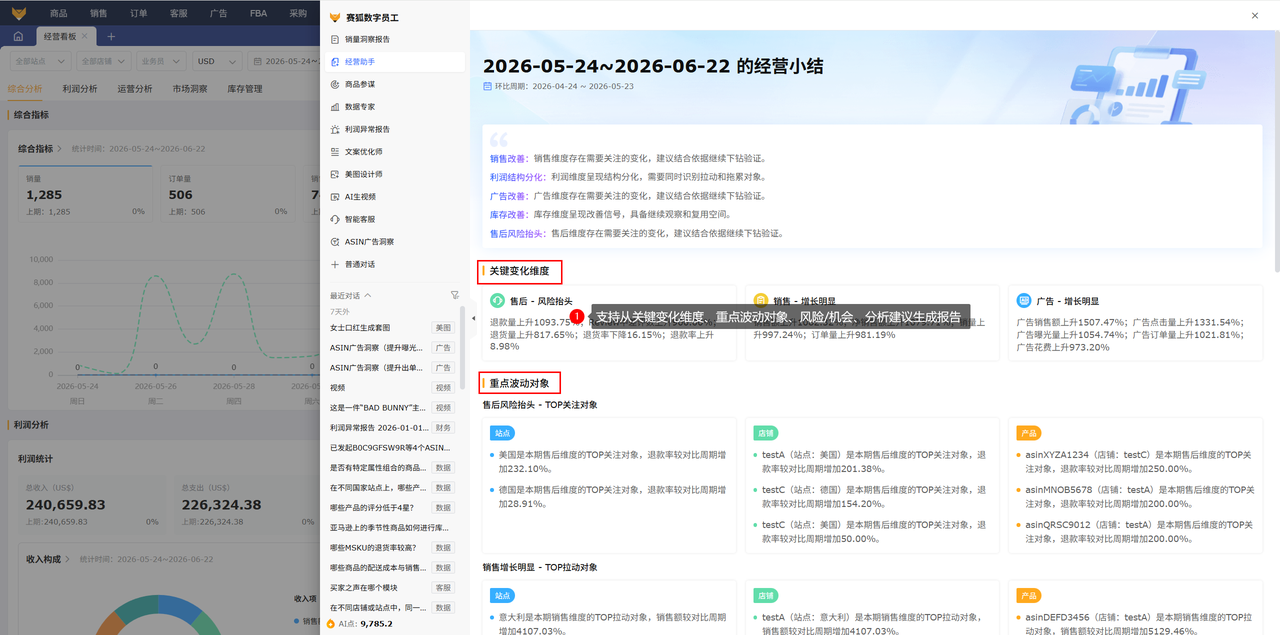
Task: Click the green 售后 - 风险抬头 card icon
Action: (497, 300)
